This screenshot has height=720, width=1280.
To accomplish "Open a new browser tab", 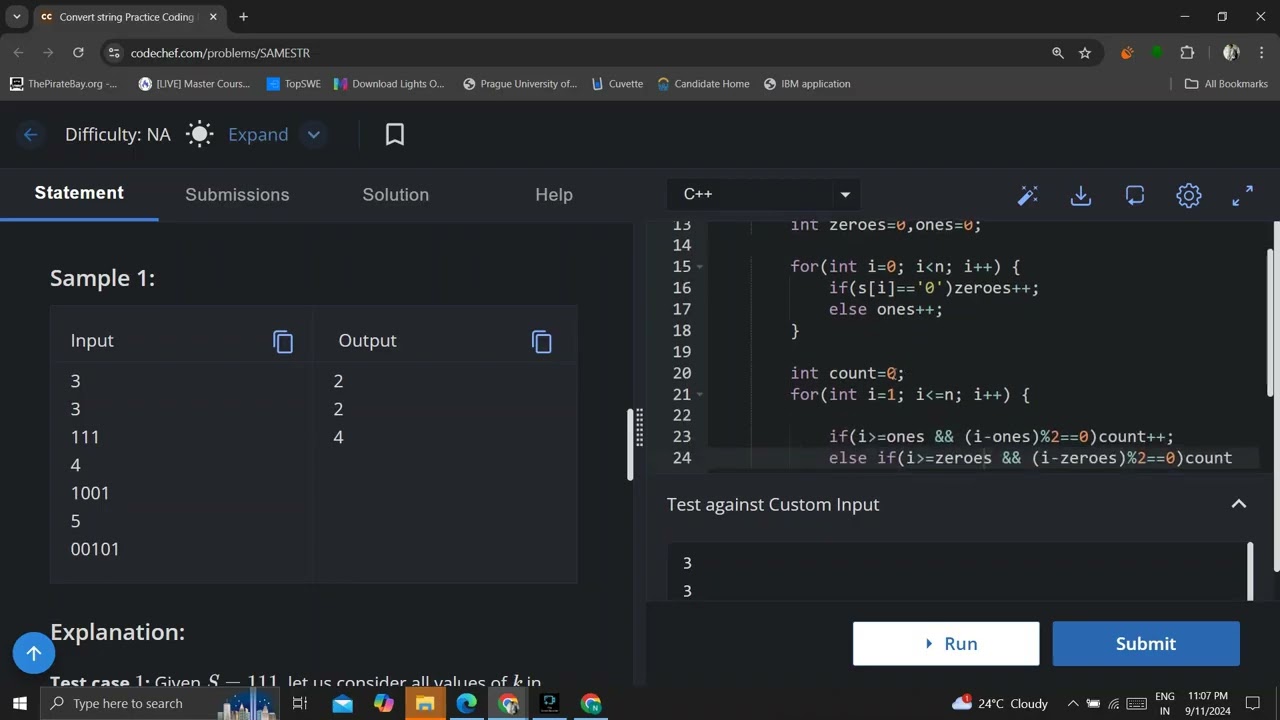I will [243, 17].
